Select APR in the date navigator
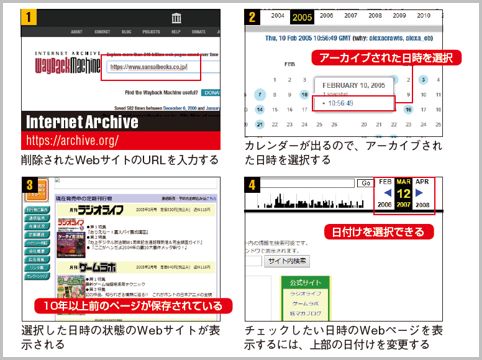 (x=422, y=182)
